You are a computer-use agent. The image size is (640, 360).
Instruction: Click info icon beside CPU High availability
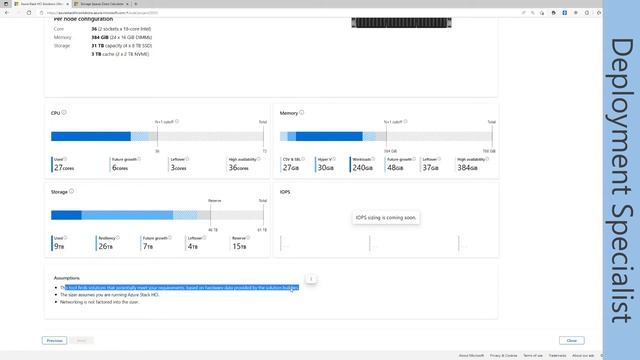pyautogui.click(x=259, y=159)
